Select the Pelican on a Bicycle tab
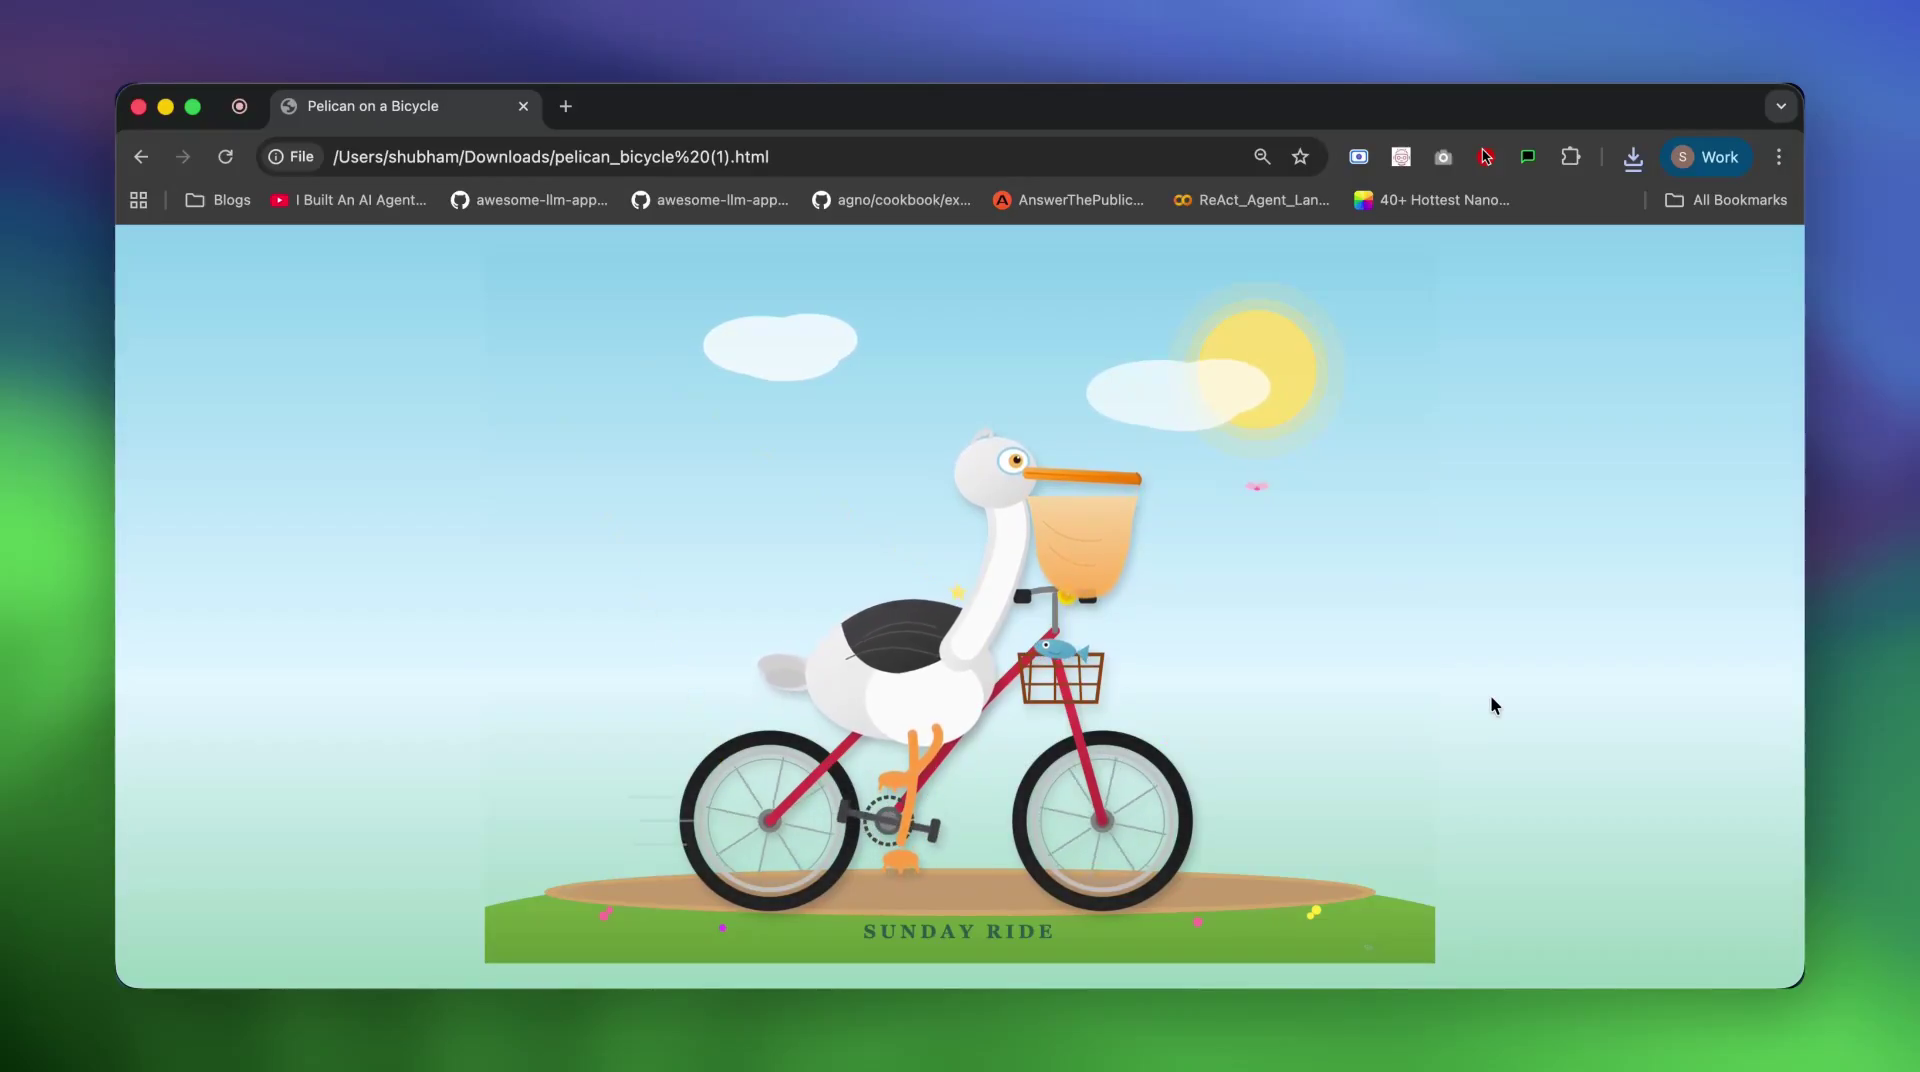1920x1072 pixels. 405,106
